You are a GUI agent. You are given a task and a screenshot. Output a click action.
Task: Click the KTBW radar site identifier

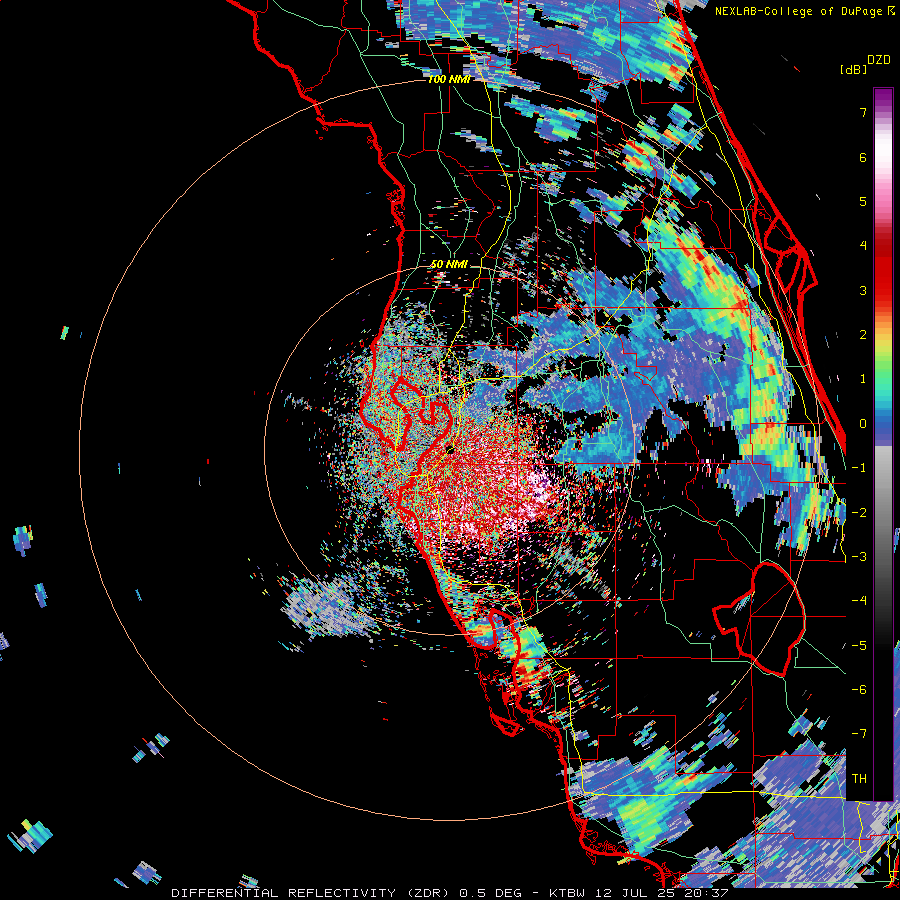point(569,893)
